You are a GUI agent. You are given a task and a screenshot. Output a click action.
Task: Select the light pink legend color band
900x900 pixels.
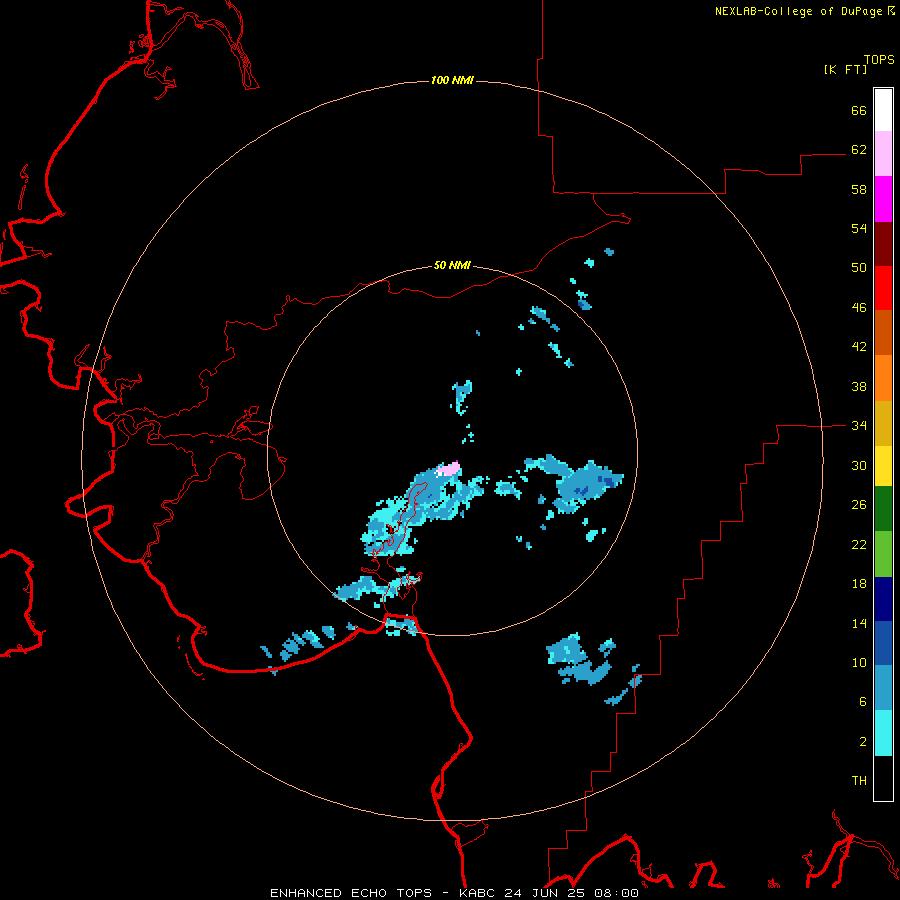(x=883, y=154)
